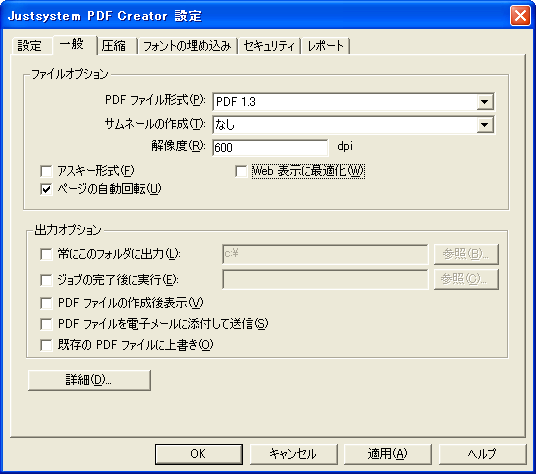Screen dimensions: 536x474
Task: Enable PDF ファイルの作成後表示 checkbox
Action: [46, 303]
